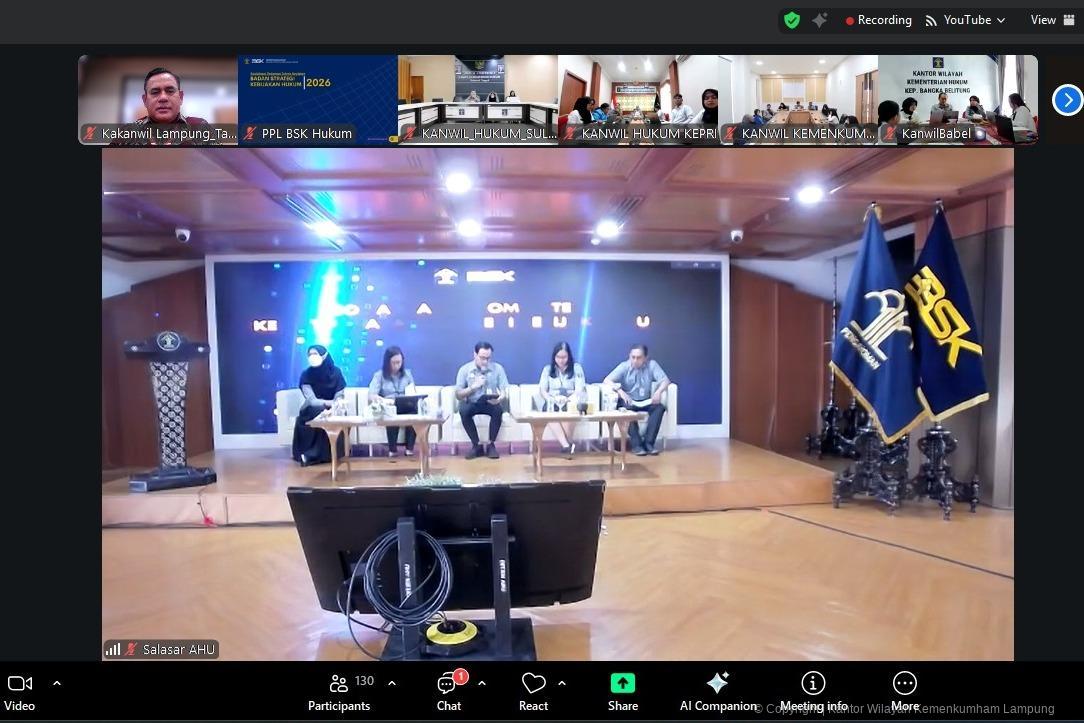Screen dimensions: 1084x723
Task: Click the green shield encryption icon
Action: (791, 20)
